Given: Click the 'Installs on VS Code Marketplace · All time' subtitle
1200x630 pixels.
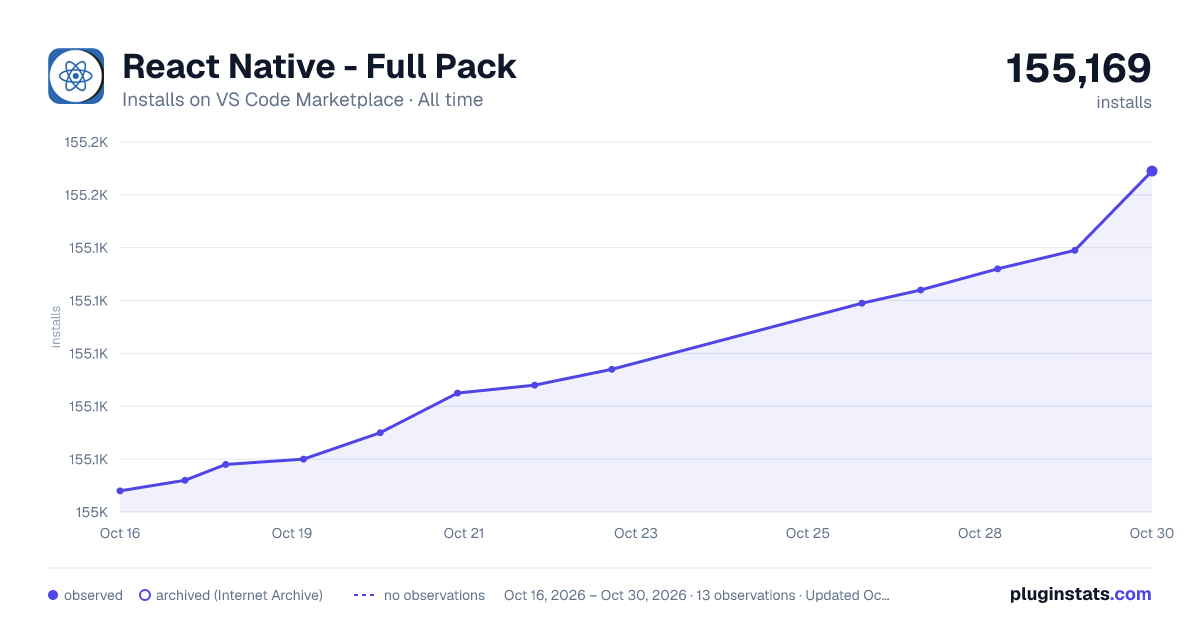Looking at the screenshot, I should click(302, 100).
